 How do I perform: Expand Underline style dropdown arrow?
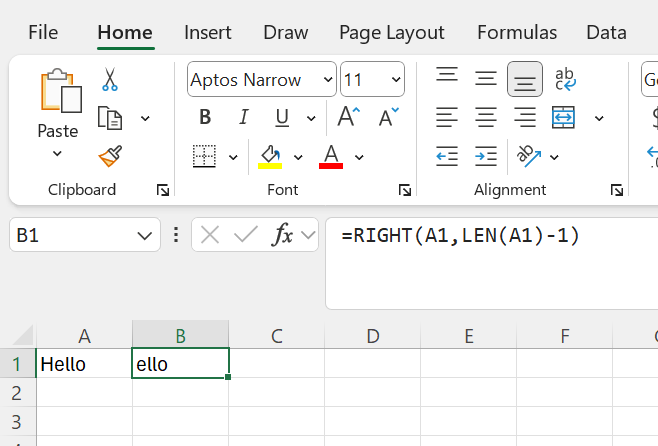311,118
